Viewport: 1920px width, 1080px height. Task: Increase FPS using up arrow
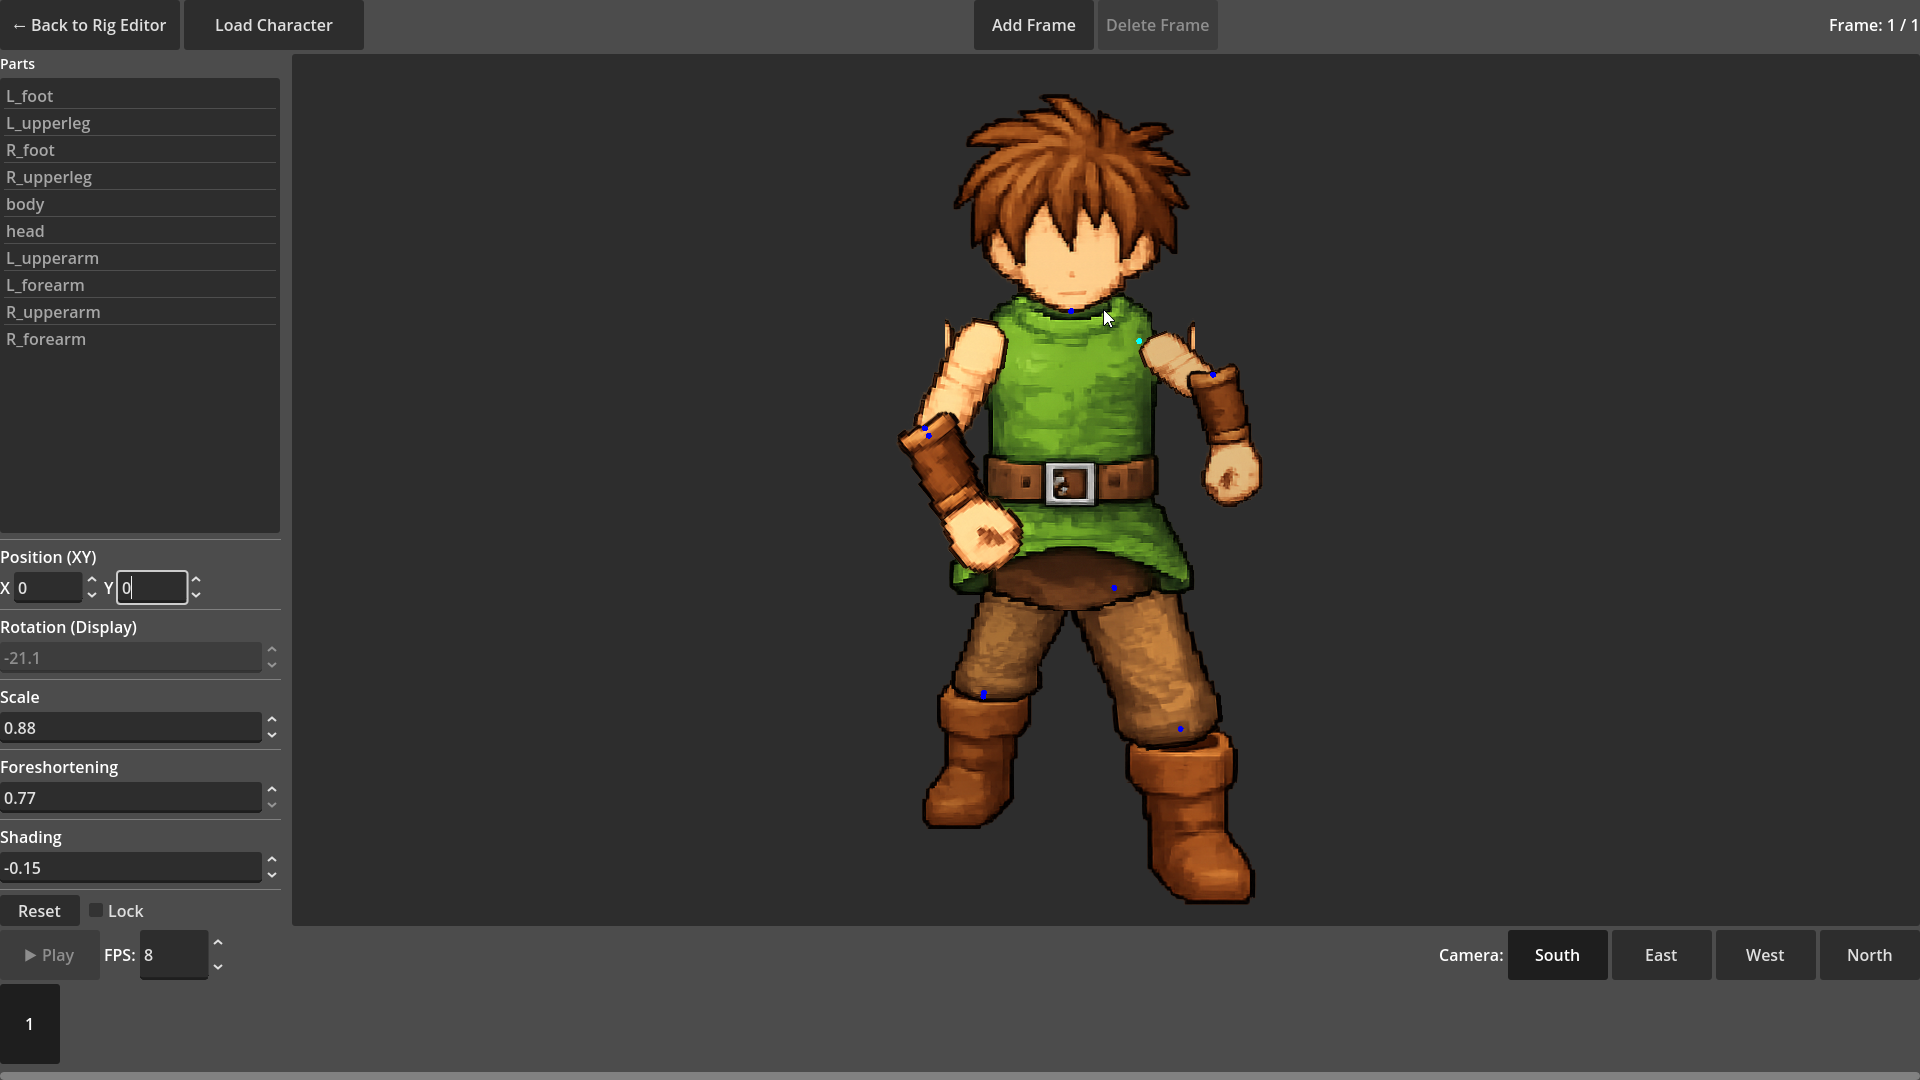pos(218,943)
